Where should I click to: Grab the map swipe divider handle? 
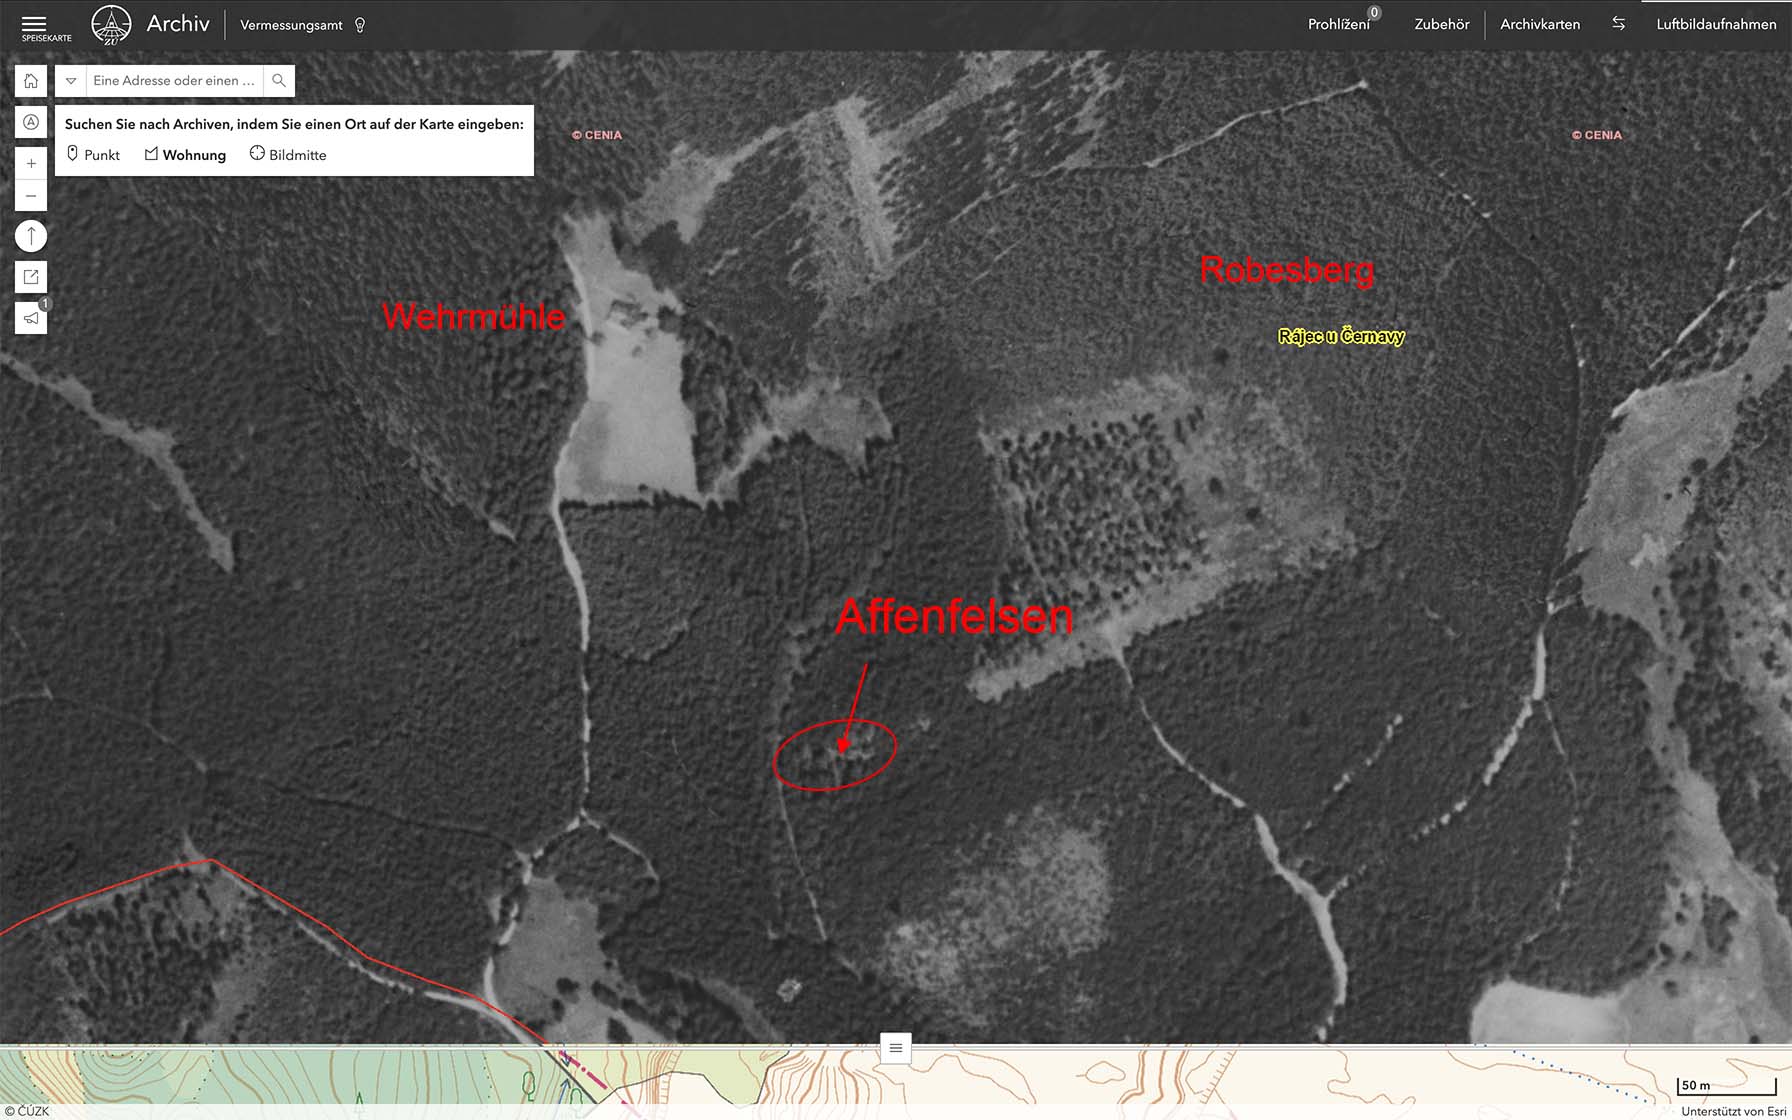[895, 1047]
